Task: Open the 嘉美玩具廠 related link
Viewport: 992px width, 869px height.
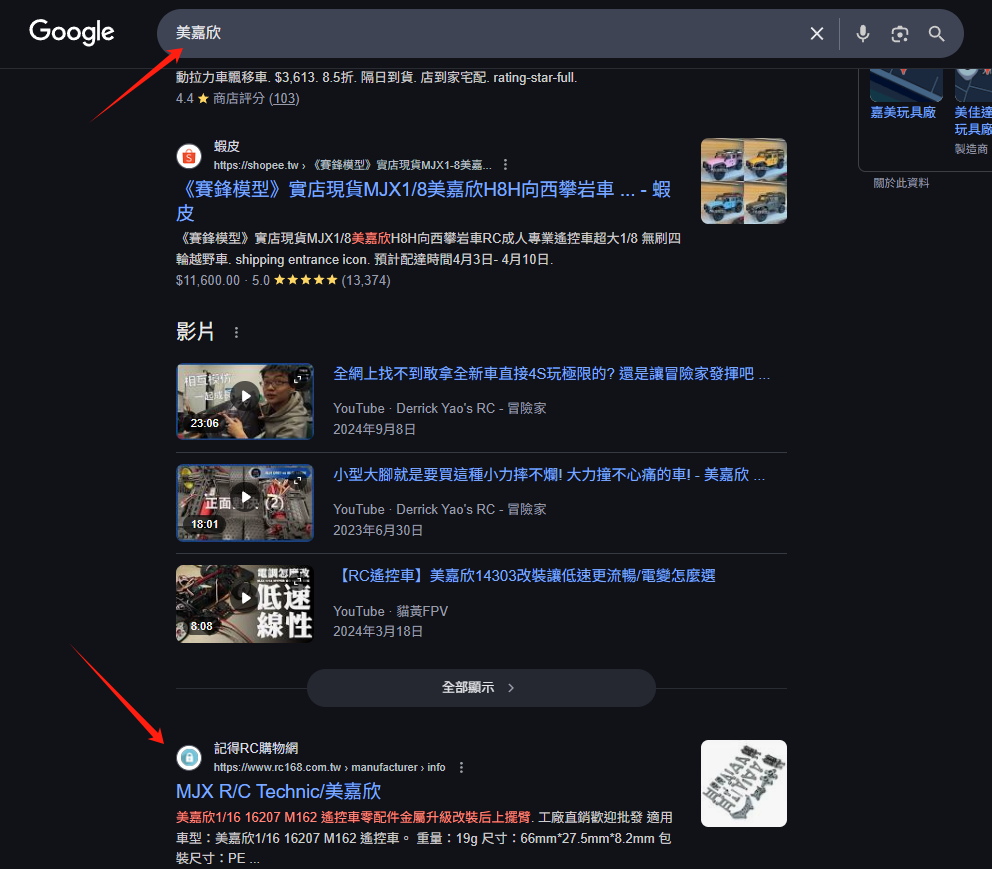Action: (903, 113)
